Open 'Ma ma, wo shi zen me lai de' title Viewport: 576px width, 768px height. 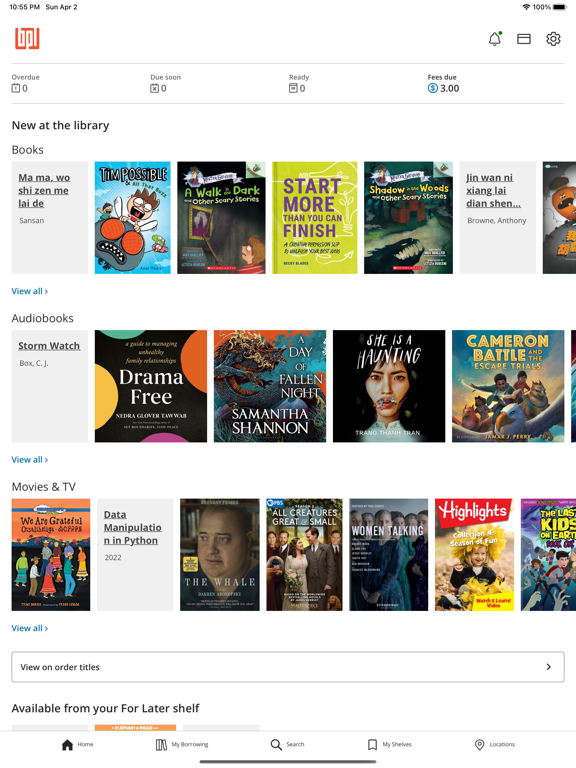(x=44, y=190)
